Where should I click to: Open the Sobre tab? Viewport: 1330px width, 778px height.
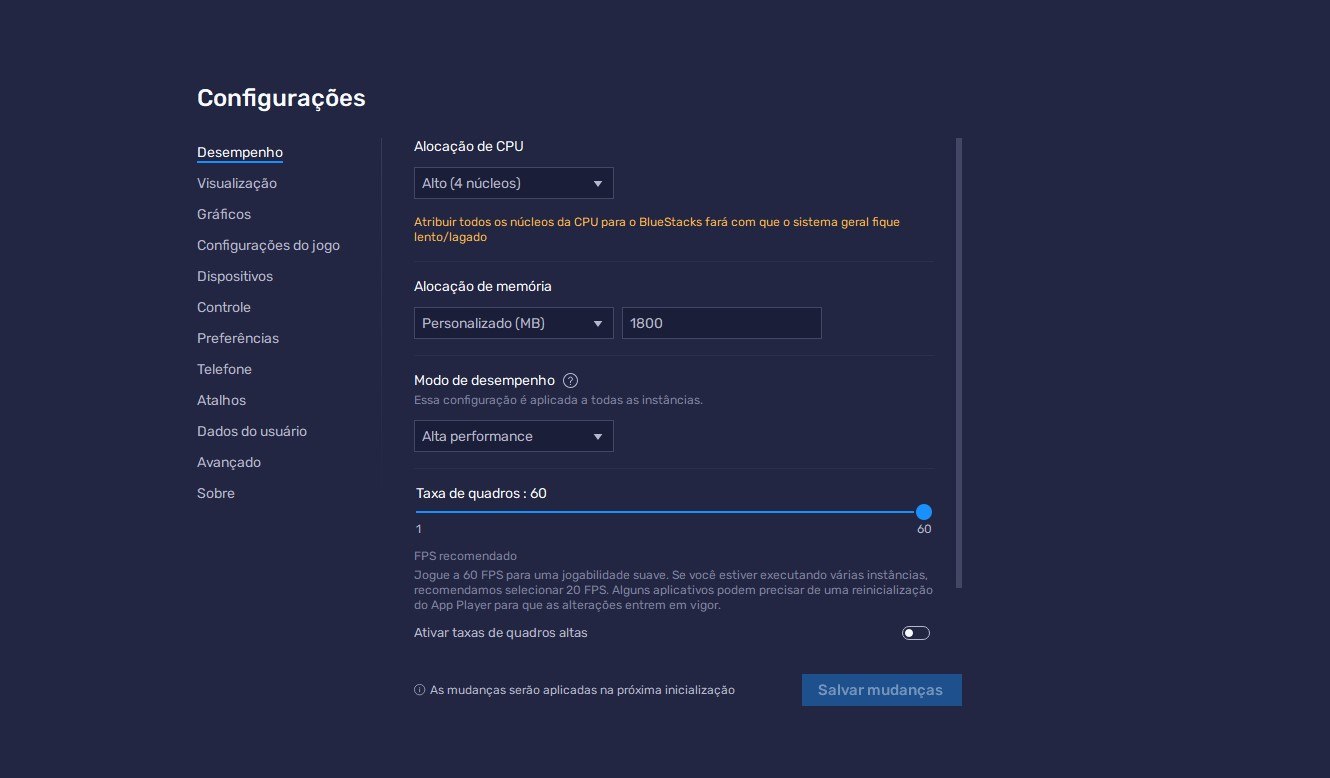[x=216, y=493]
